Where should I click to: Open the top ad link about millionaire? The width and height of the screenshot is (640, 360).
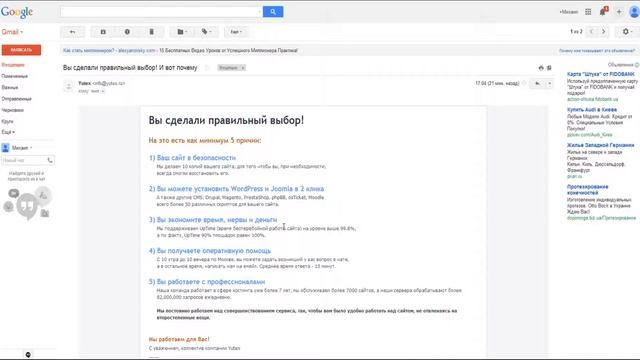109,51
